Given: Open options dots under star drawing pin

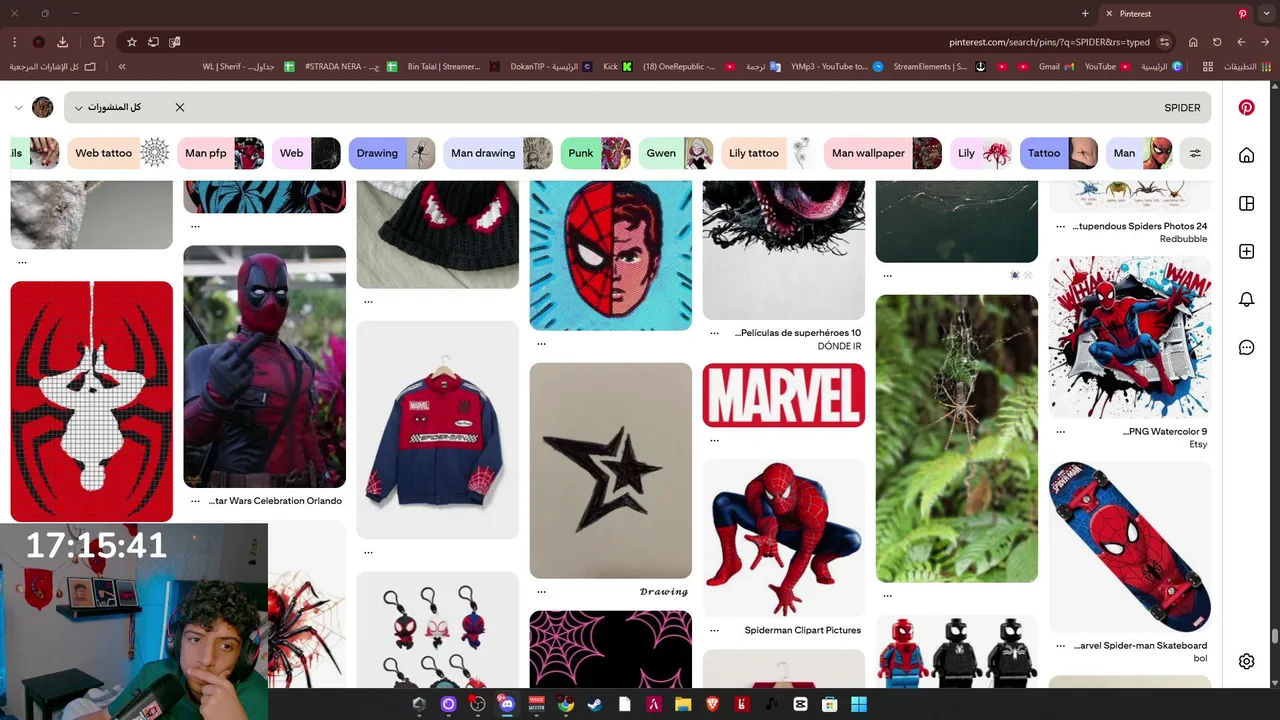Looking at the screenshot, I should [541, 591].
